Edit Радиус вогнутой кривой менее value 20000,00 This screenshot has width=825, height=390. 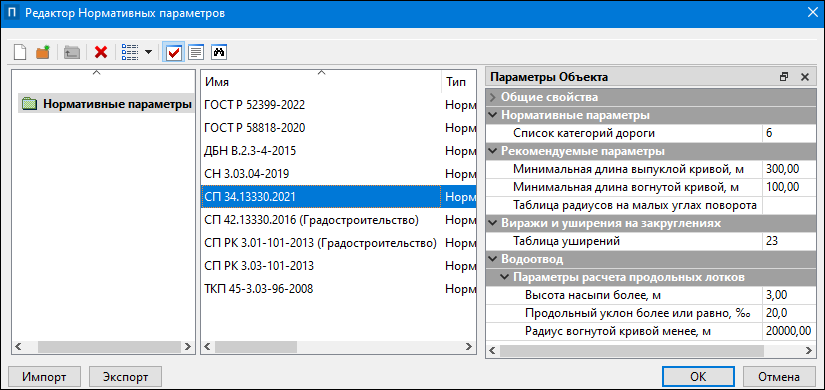[788, 331]
